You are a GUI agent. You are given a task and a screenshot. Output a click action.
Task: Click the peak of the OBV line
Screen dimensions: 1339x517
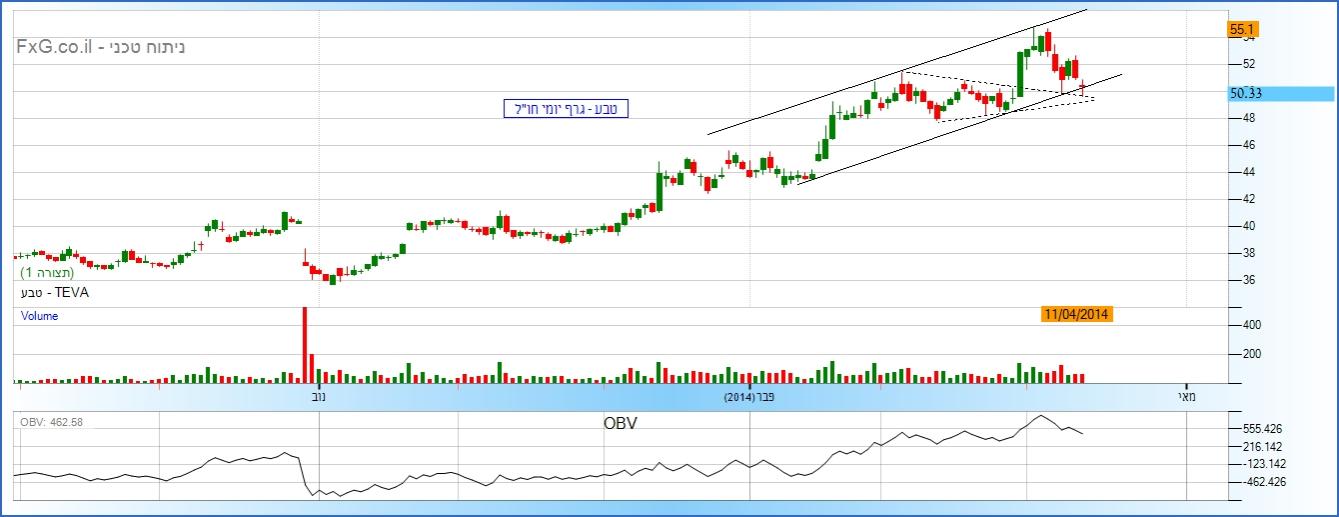1040,415
